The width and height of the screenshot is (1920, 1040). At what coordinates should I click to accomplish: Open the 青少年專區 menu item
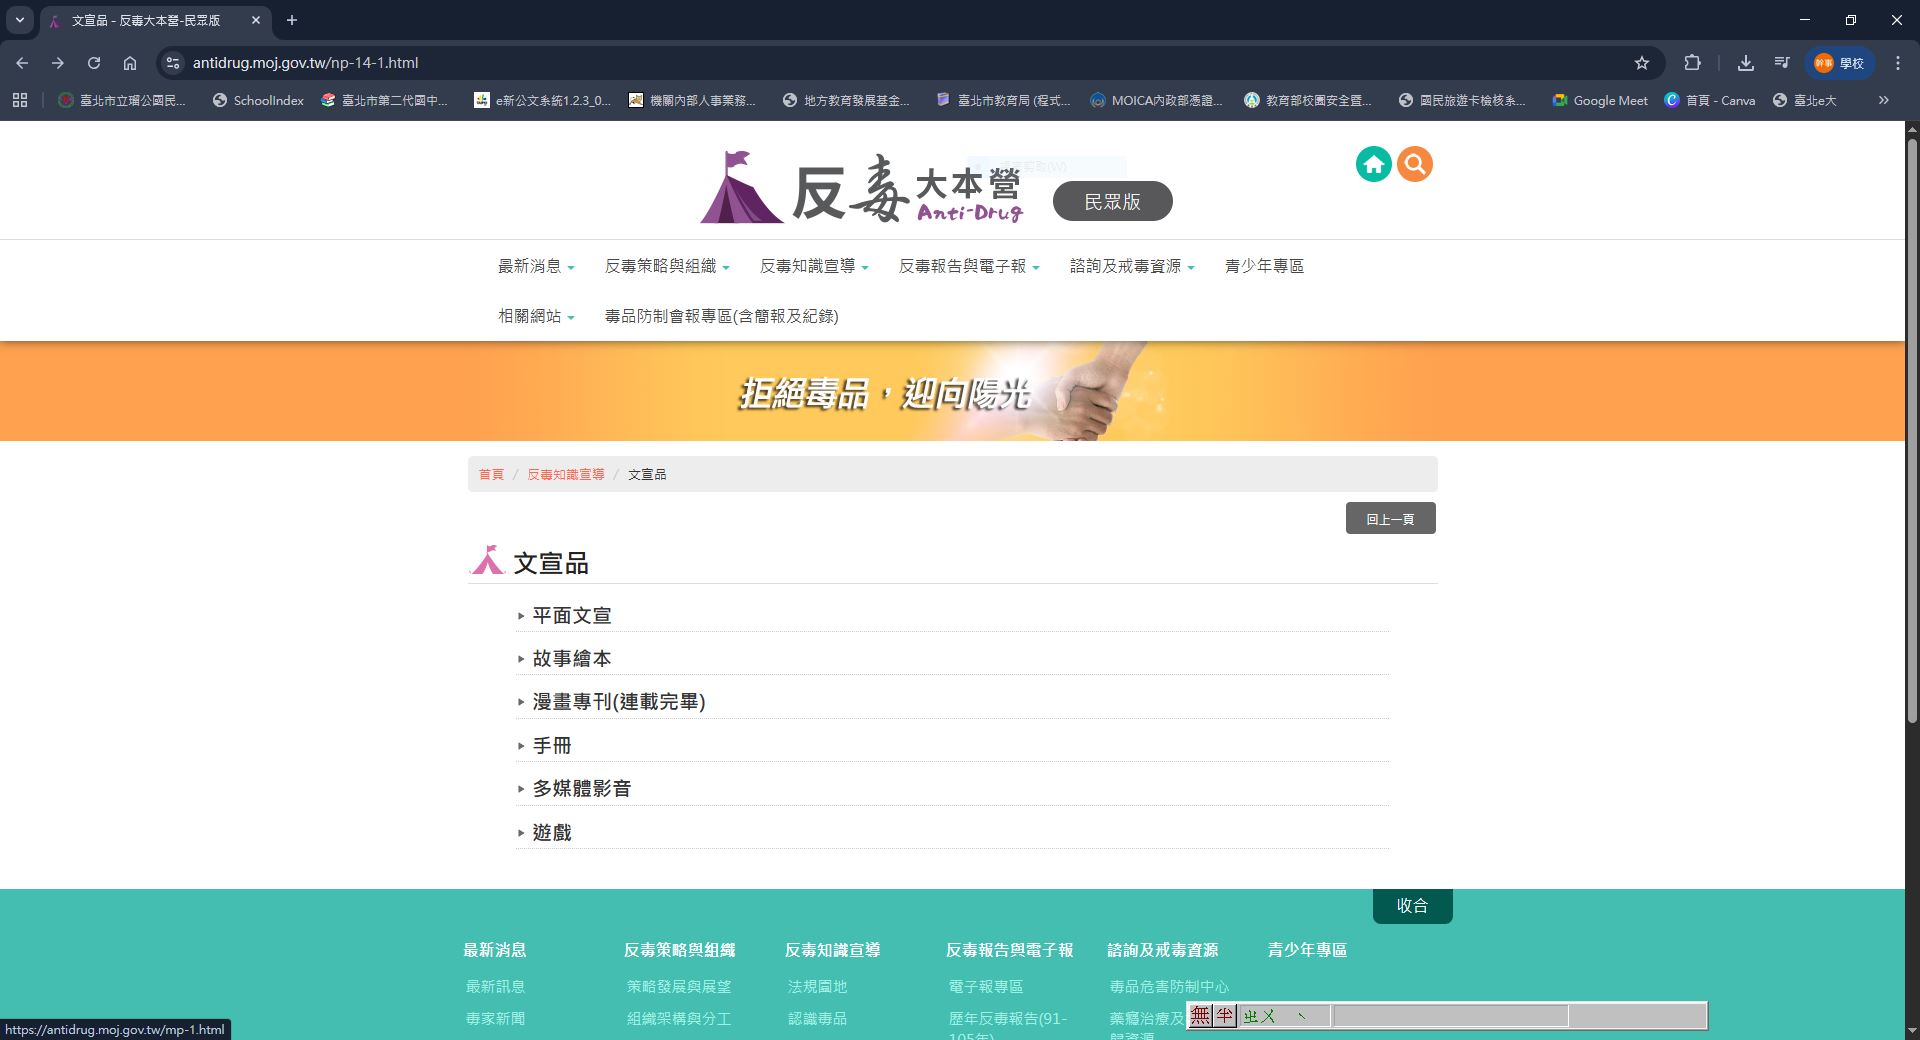coord(1264,266)
